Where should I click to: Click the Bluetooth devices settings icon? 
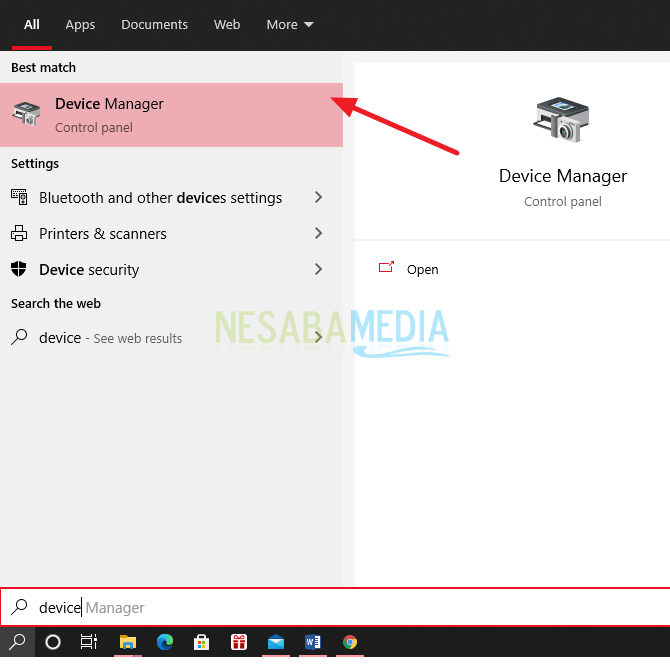[x=19, y=197]
